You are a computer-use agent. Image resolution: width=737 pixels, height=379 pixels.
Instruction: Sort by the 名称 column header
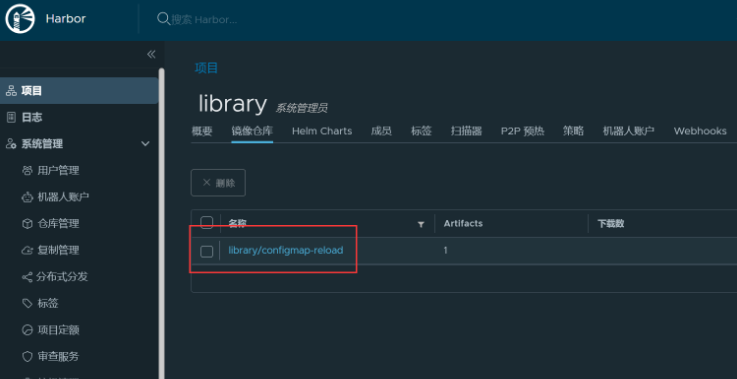(238, 224)
